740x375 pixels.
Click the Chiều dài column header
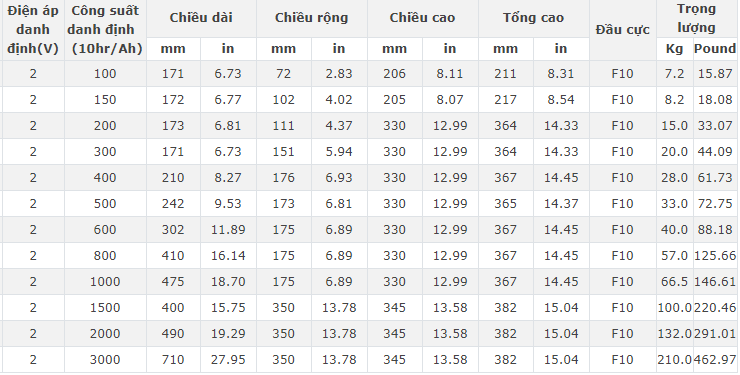point(201,18)
